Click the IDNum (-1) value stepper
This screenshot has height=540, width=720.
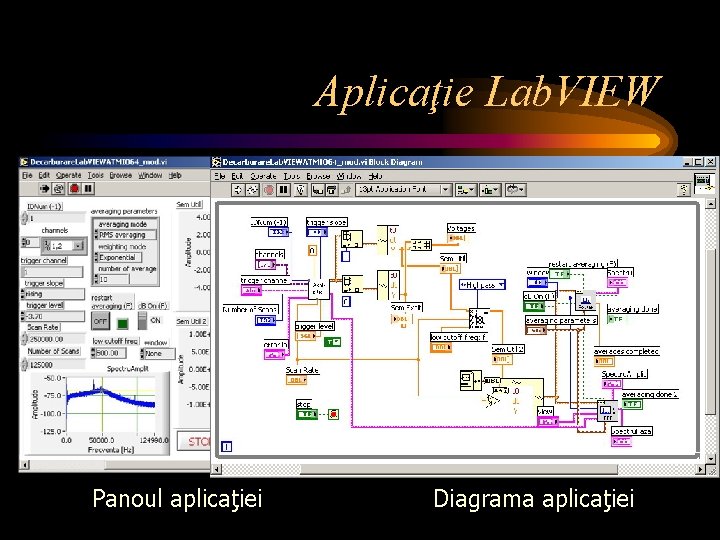(24, 219)
